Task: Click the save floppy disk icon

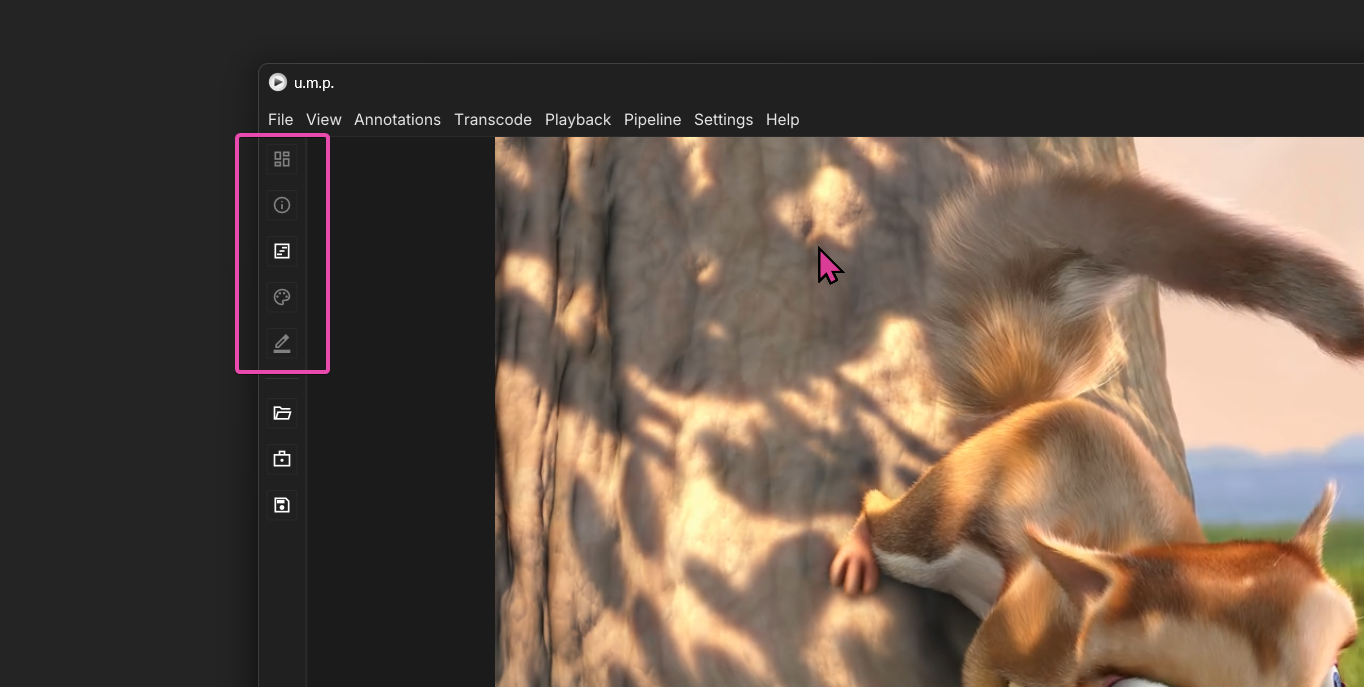Action: click(x=282, y=505)
